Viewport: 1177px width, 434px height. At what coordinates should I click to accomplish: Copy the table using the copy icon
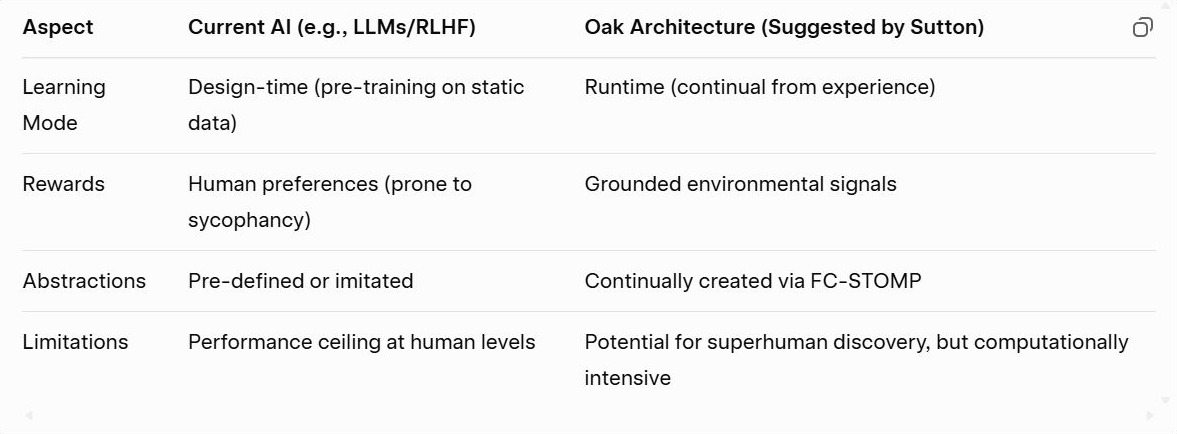(x=1142, y=28)
